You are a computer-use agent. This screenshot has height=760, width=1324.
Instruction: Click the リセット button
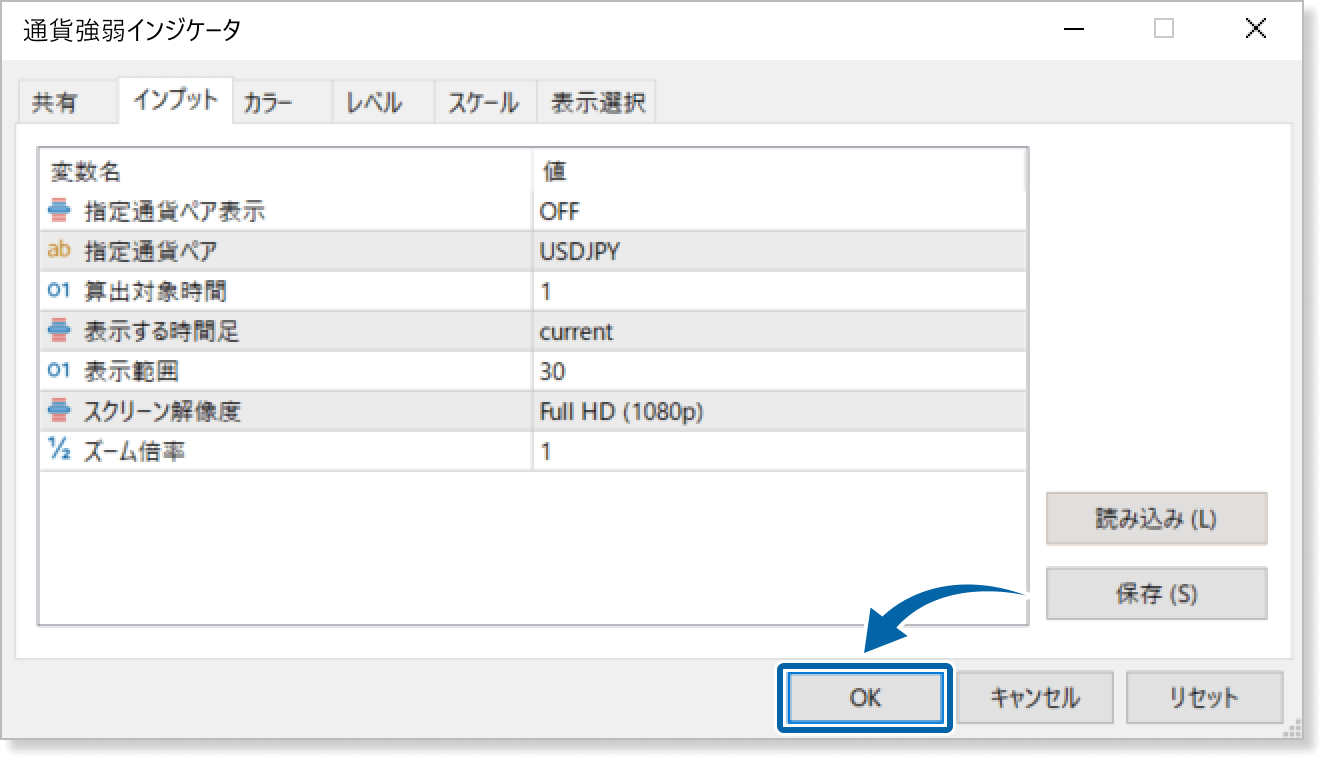[1203, 697]
